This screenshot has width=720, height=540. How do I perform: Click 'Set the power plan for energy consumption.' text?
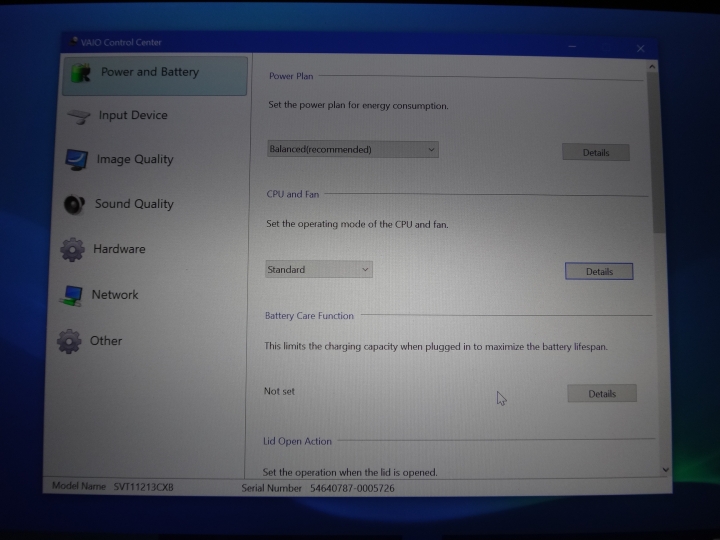pyautogui.click(x=359, y=105)
